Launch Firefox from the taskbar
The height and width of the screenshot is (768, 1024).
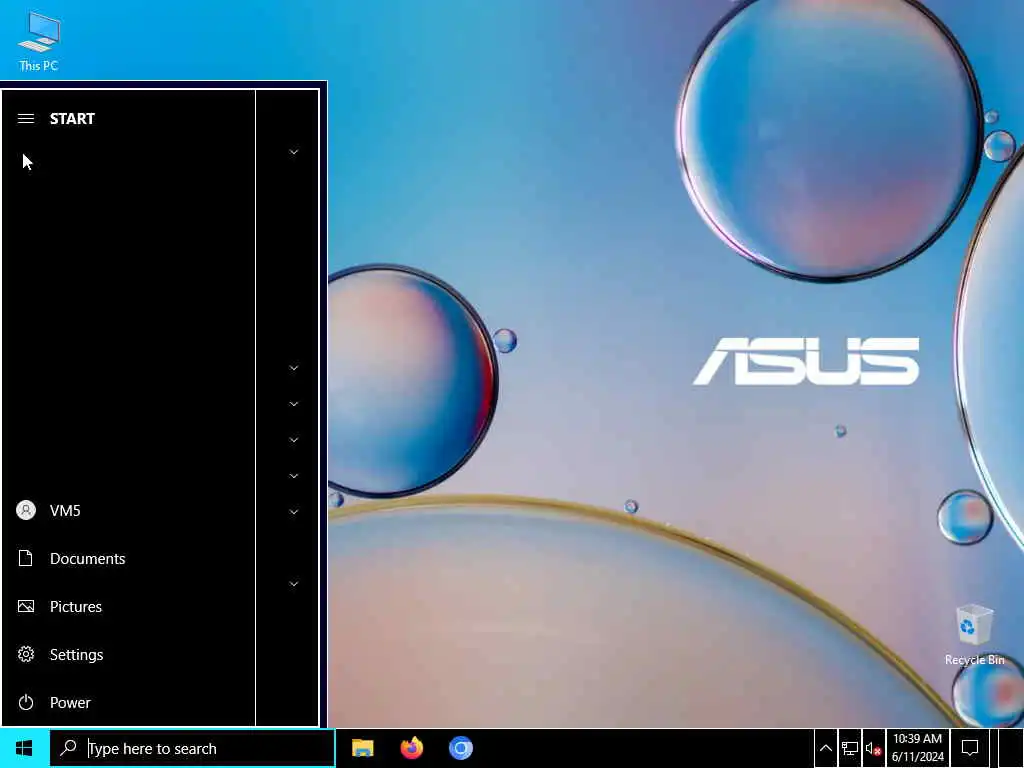point(411,748)
